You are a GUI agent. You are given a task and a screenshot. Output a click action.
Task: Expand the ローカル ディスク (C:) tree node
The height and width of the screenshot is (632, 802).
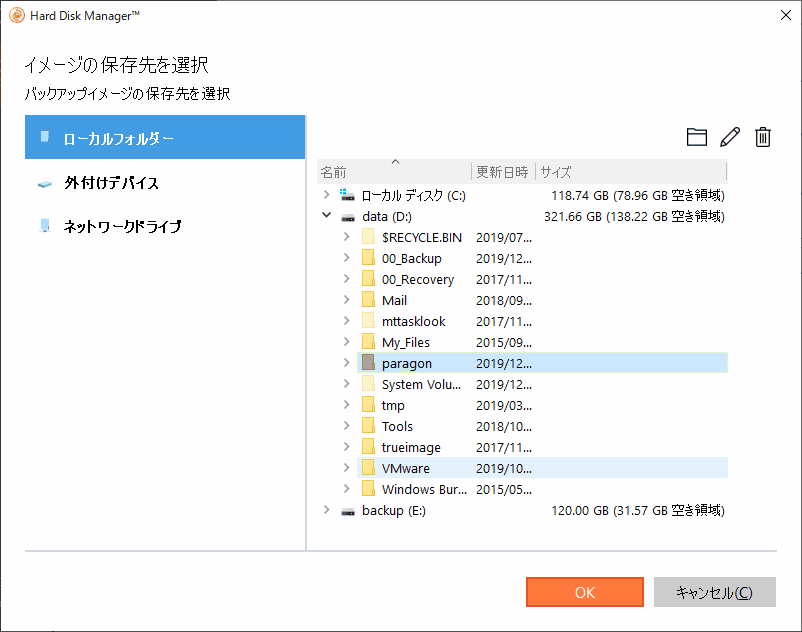point(326,195)
